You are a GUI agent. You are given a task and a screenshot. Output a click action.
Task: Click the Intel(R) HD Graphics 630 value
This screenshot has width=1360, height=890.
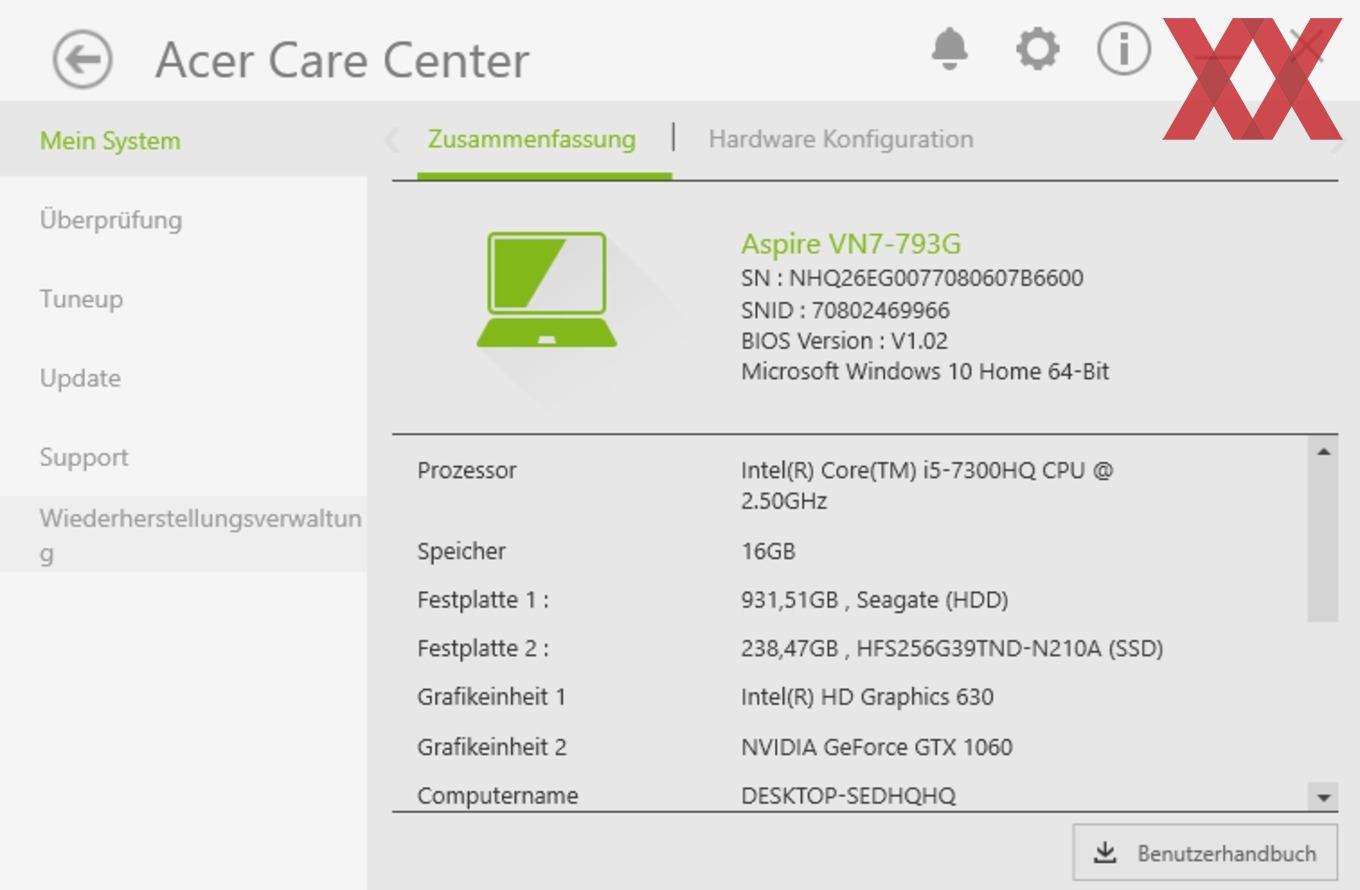click(x=867, y=697)
